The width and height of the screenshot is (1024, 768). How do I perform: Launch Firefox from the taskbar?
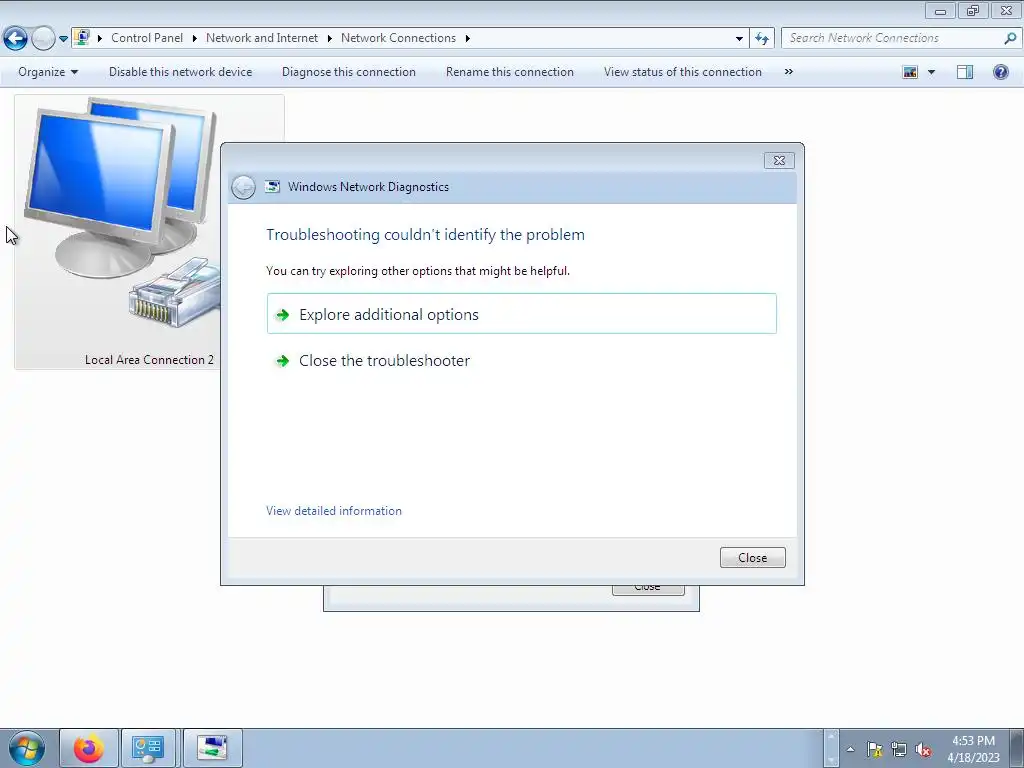point(89,748)
